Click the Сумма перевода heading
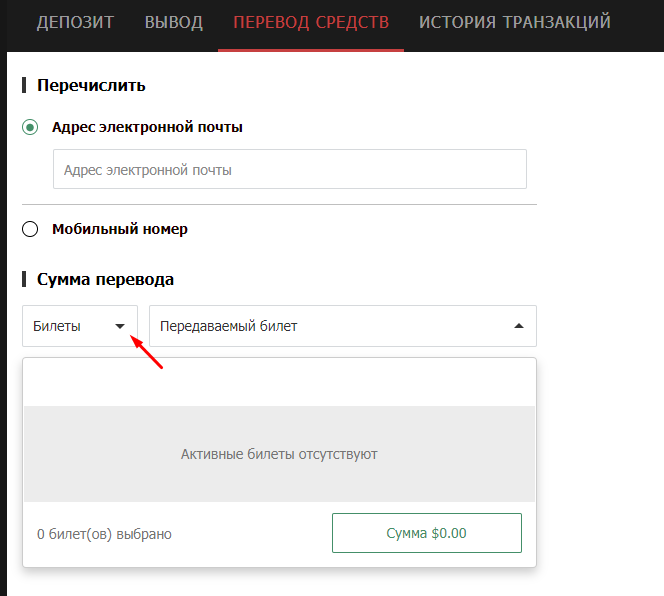This screenshot has height=596, width=664. [105, 280]
